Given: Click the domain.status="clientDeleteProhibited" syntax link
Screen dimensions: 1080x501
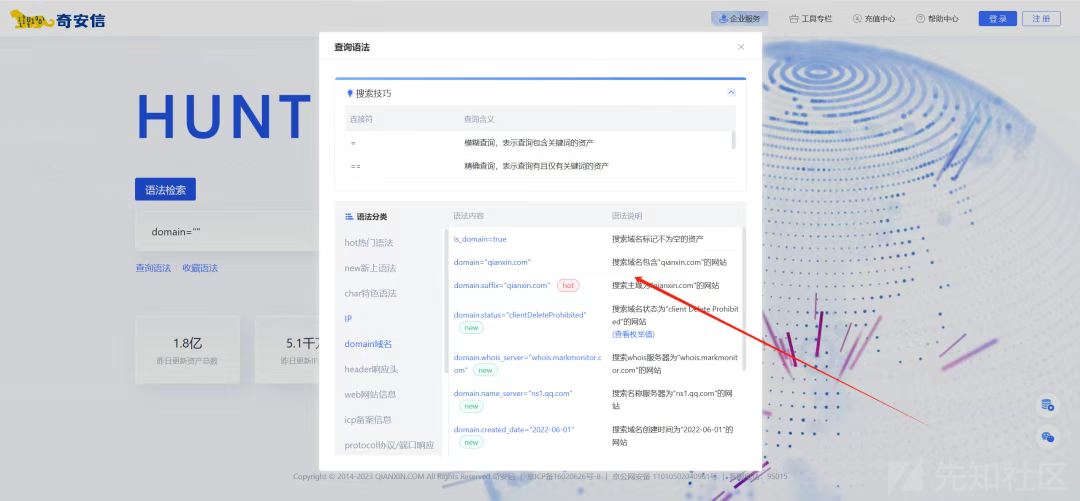Looking at the screenshot, I should click(520, 314).
